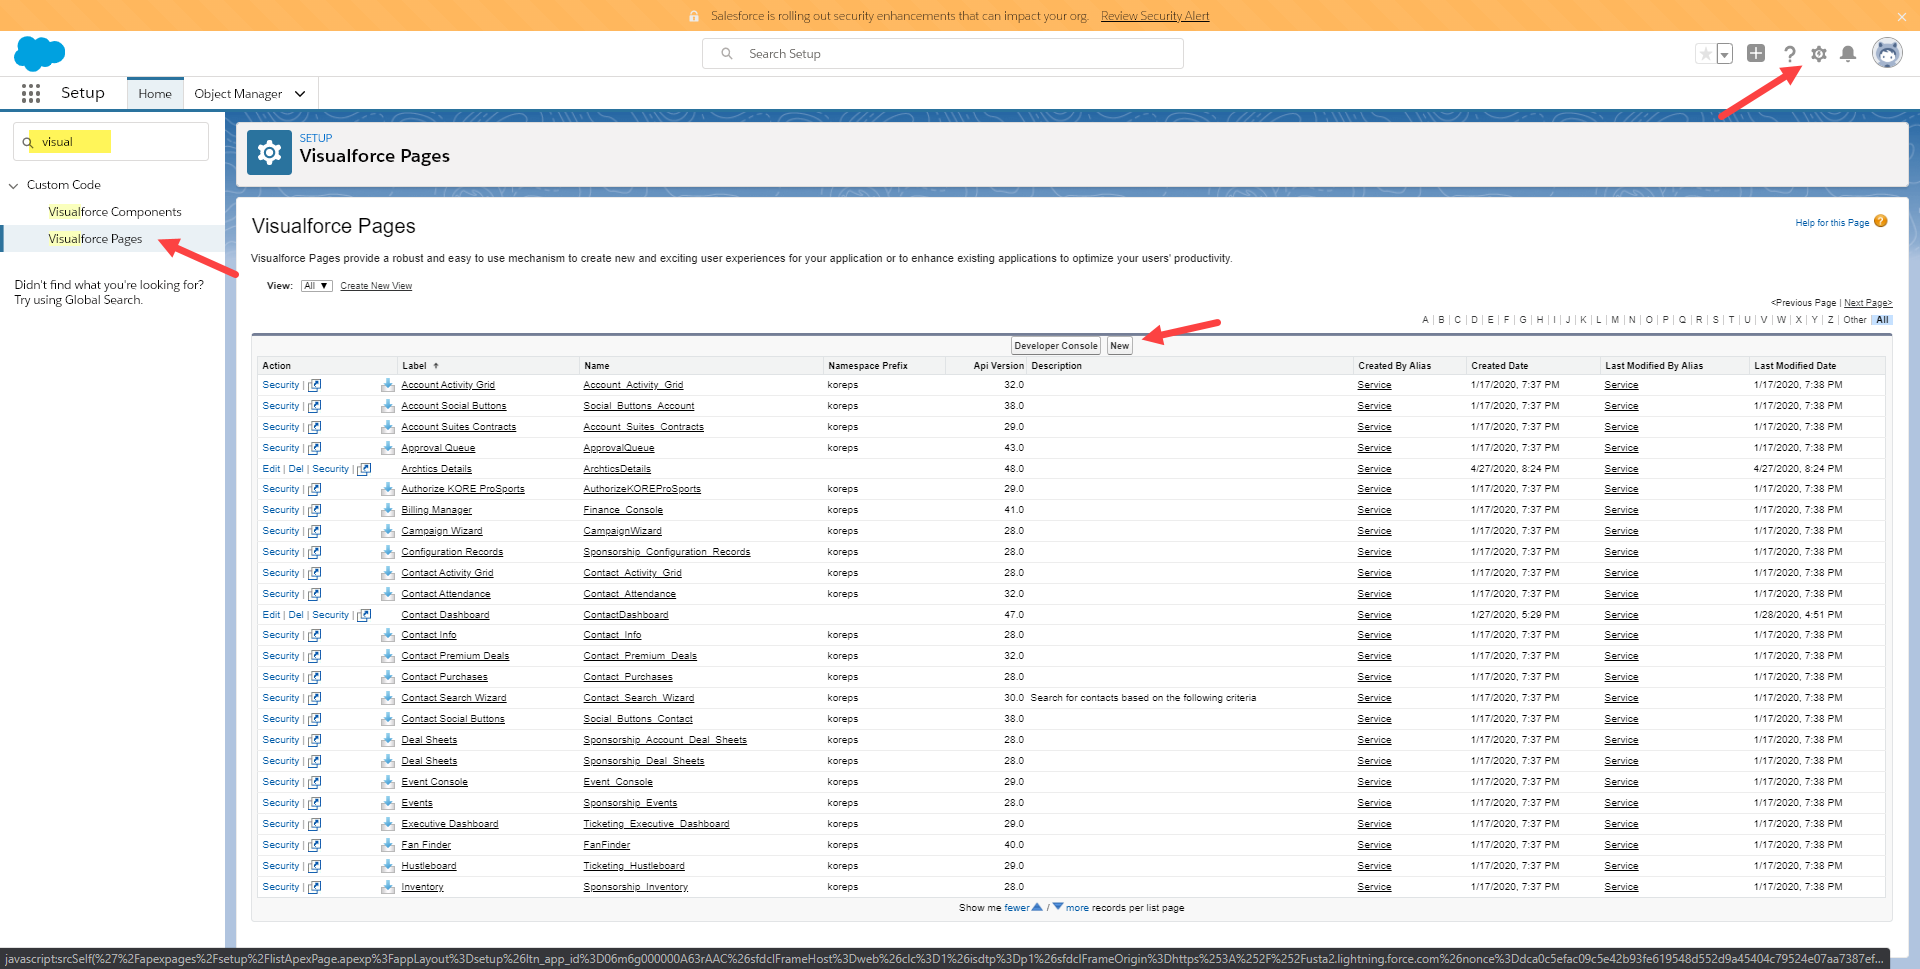Click the Quick Find box containing visual

pyautogui.click(x=111, y=142)
